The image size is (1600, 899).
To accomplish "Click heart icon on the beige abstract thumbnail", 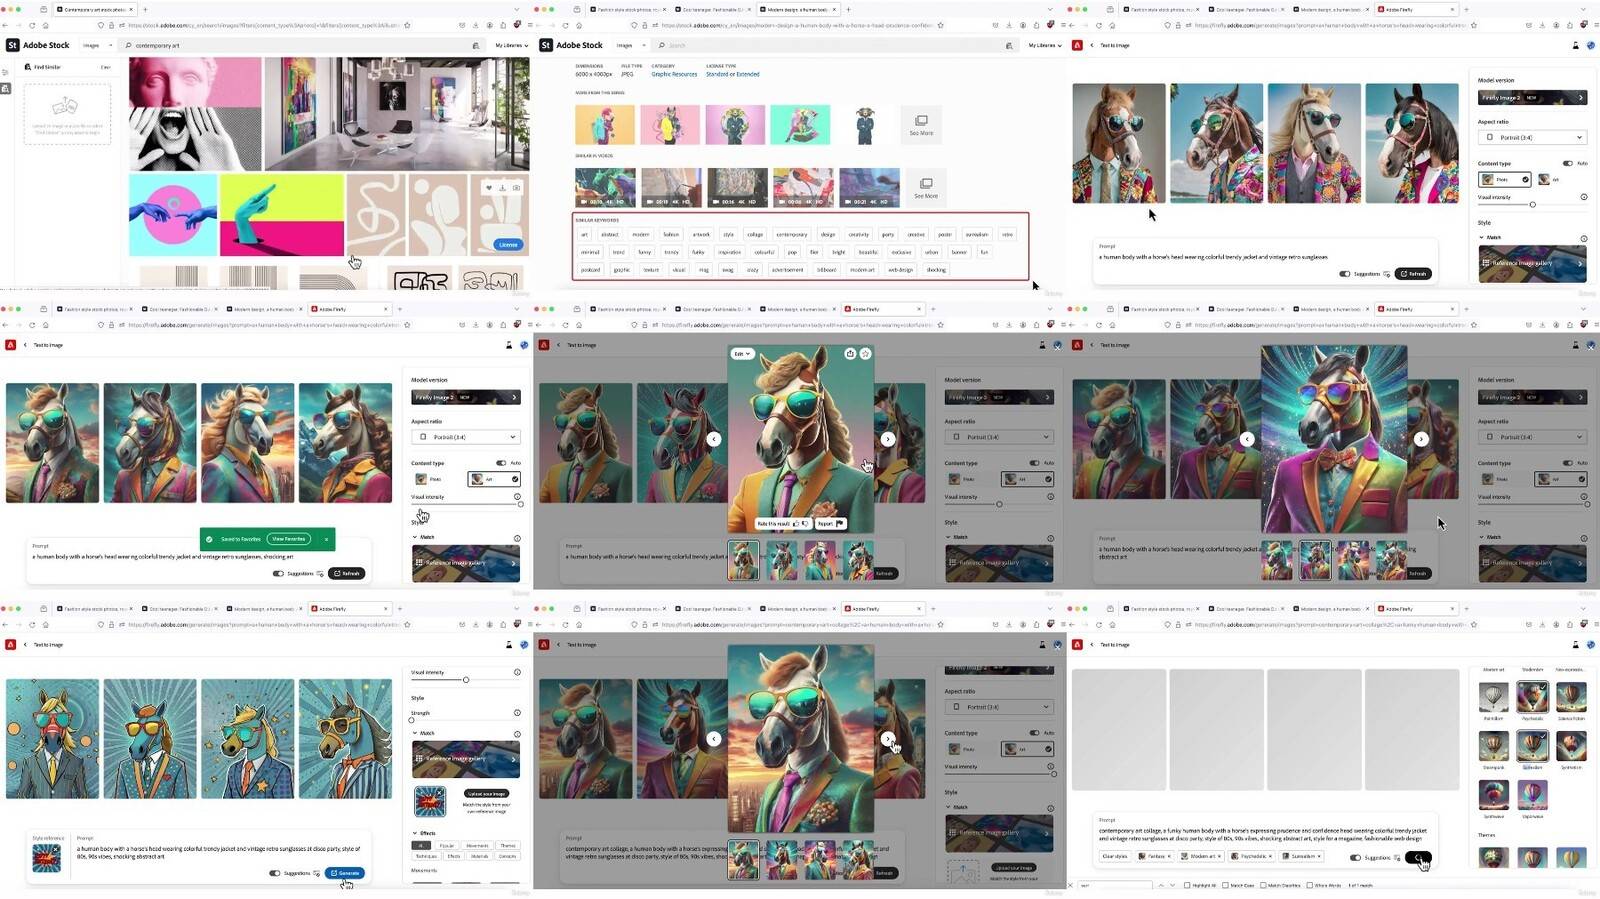I will pyautogui.click(x=488, y=187).
